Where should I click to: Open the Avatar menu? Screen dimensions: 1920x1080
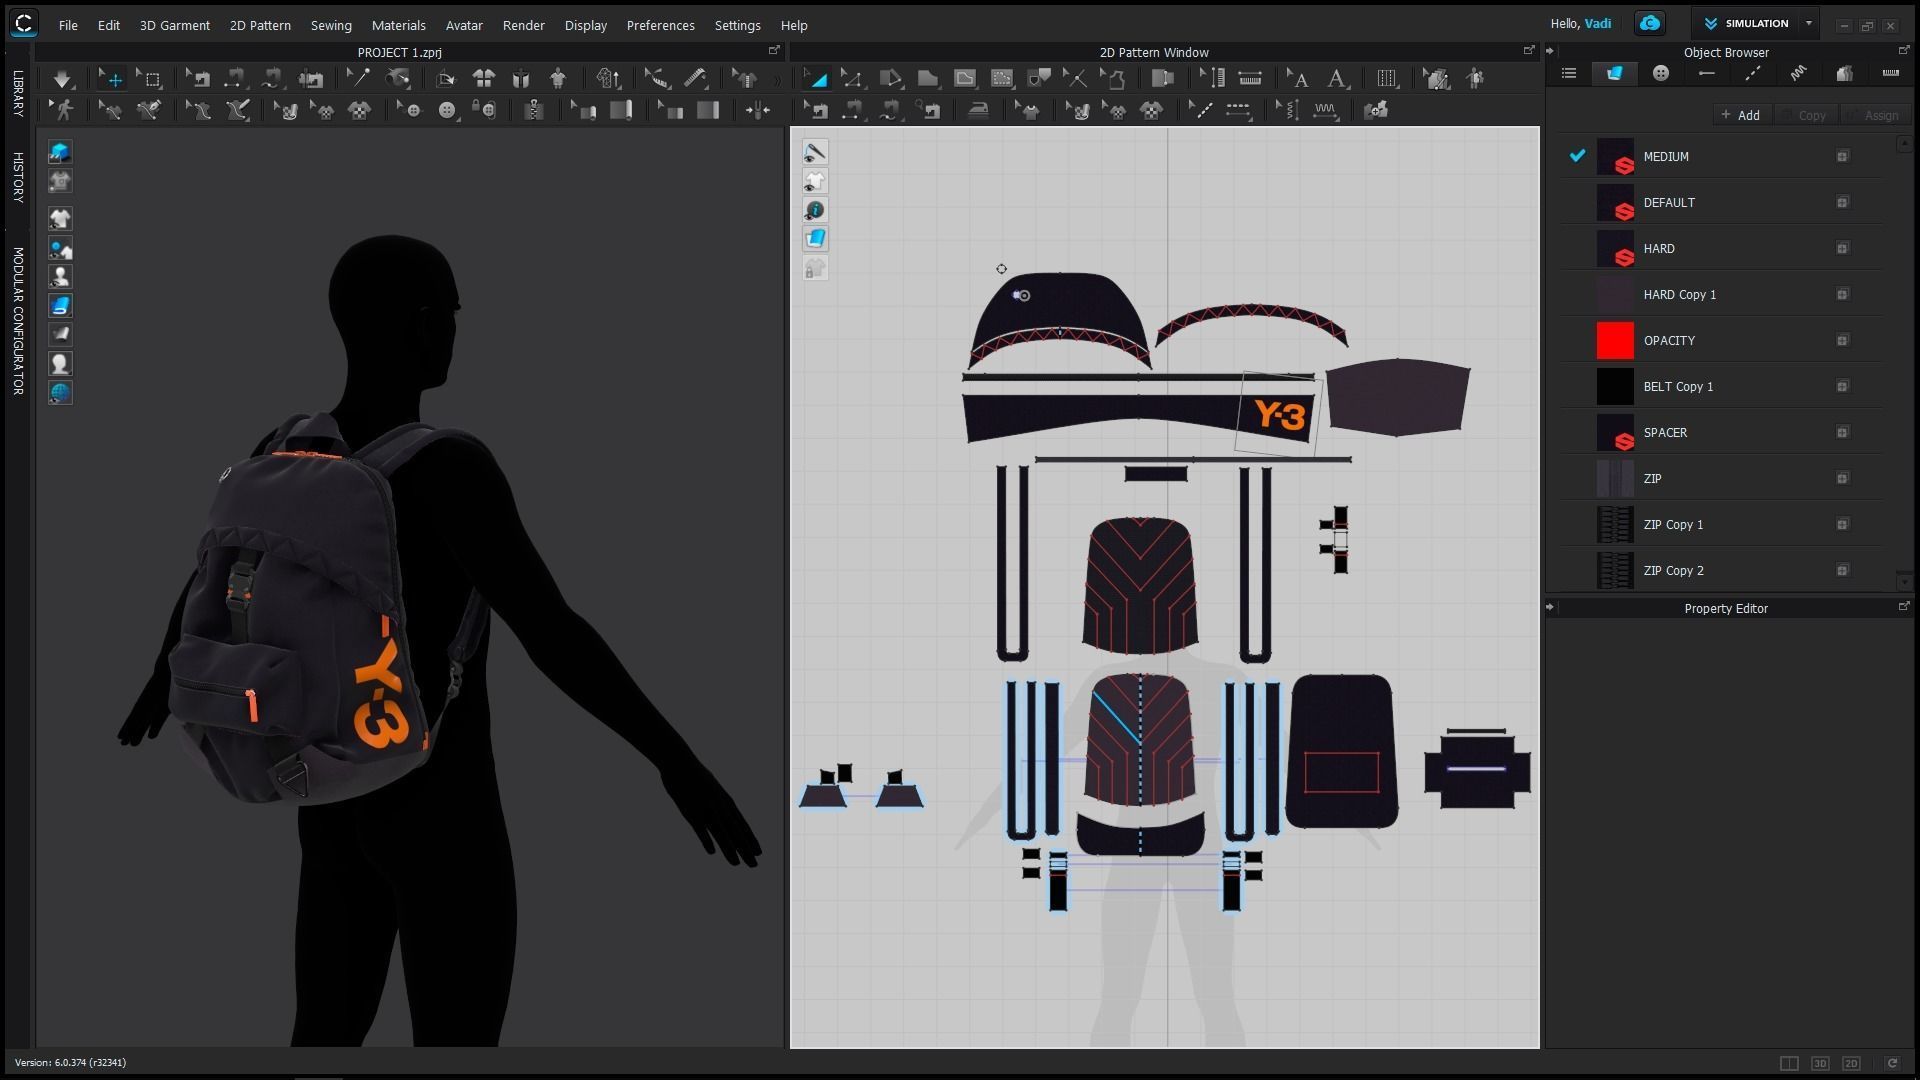pyautogui.click(x=464, y=25)
